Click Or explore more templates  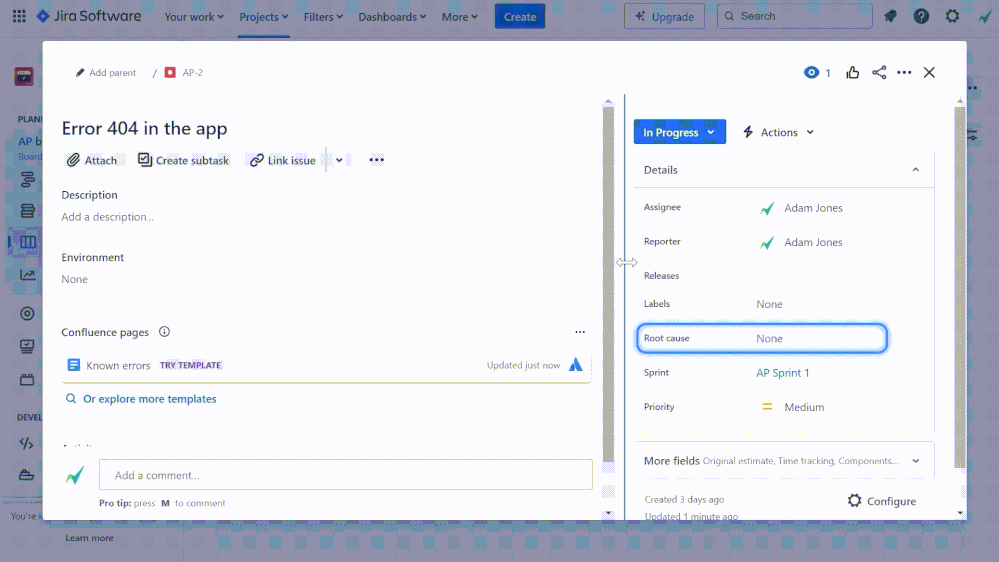(150, 399)
